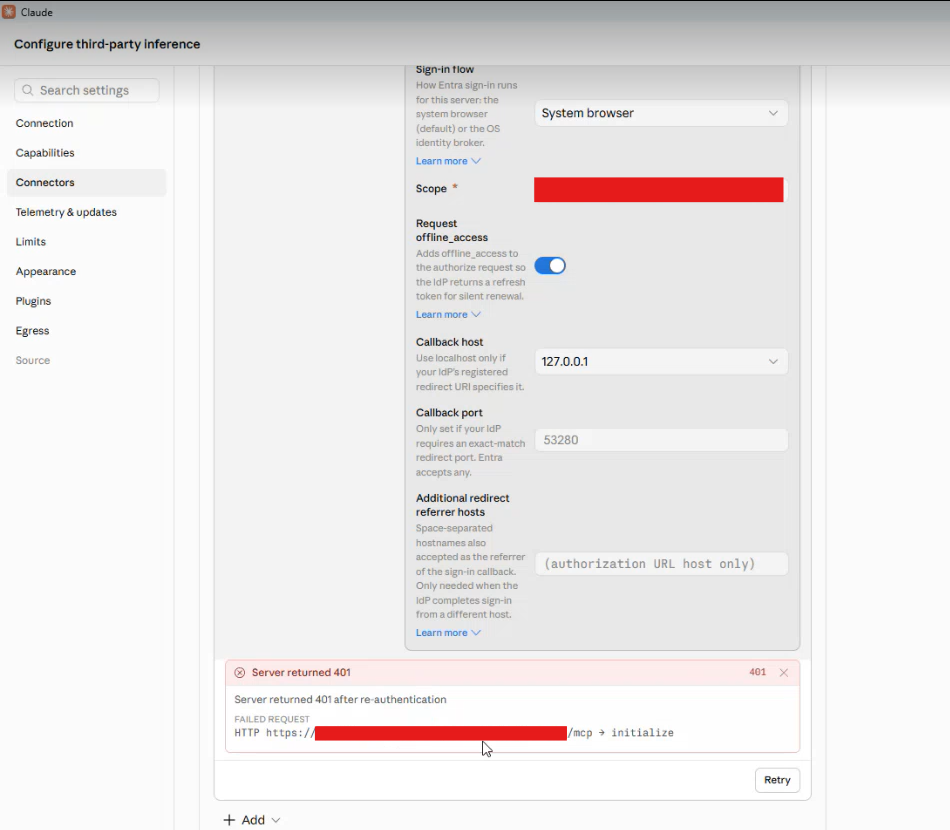Click the Retry button

(777, 780)
